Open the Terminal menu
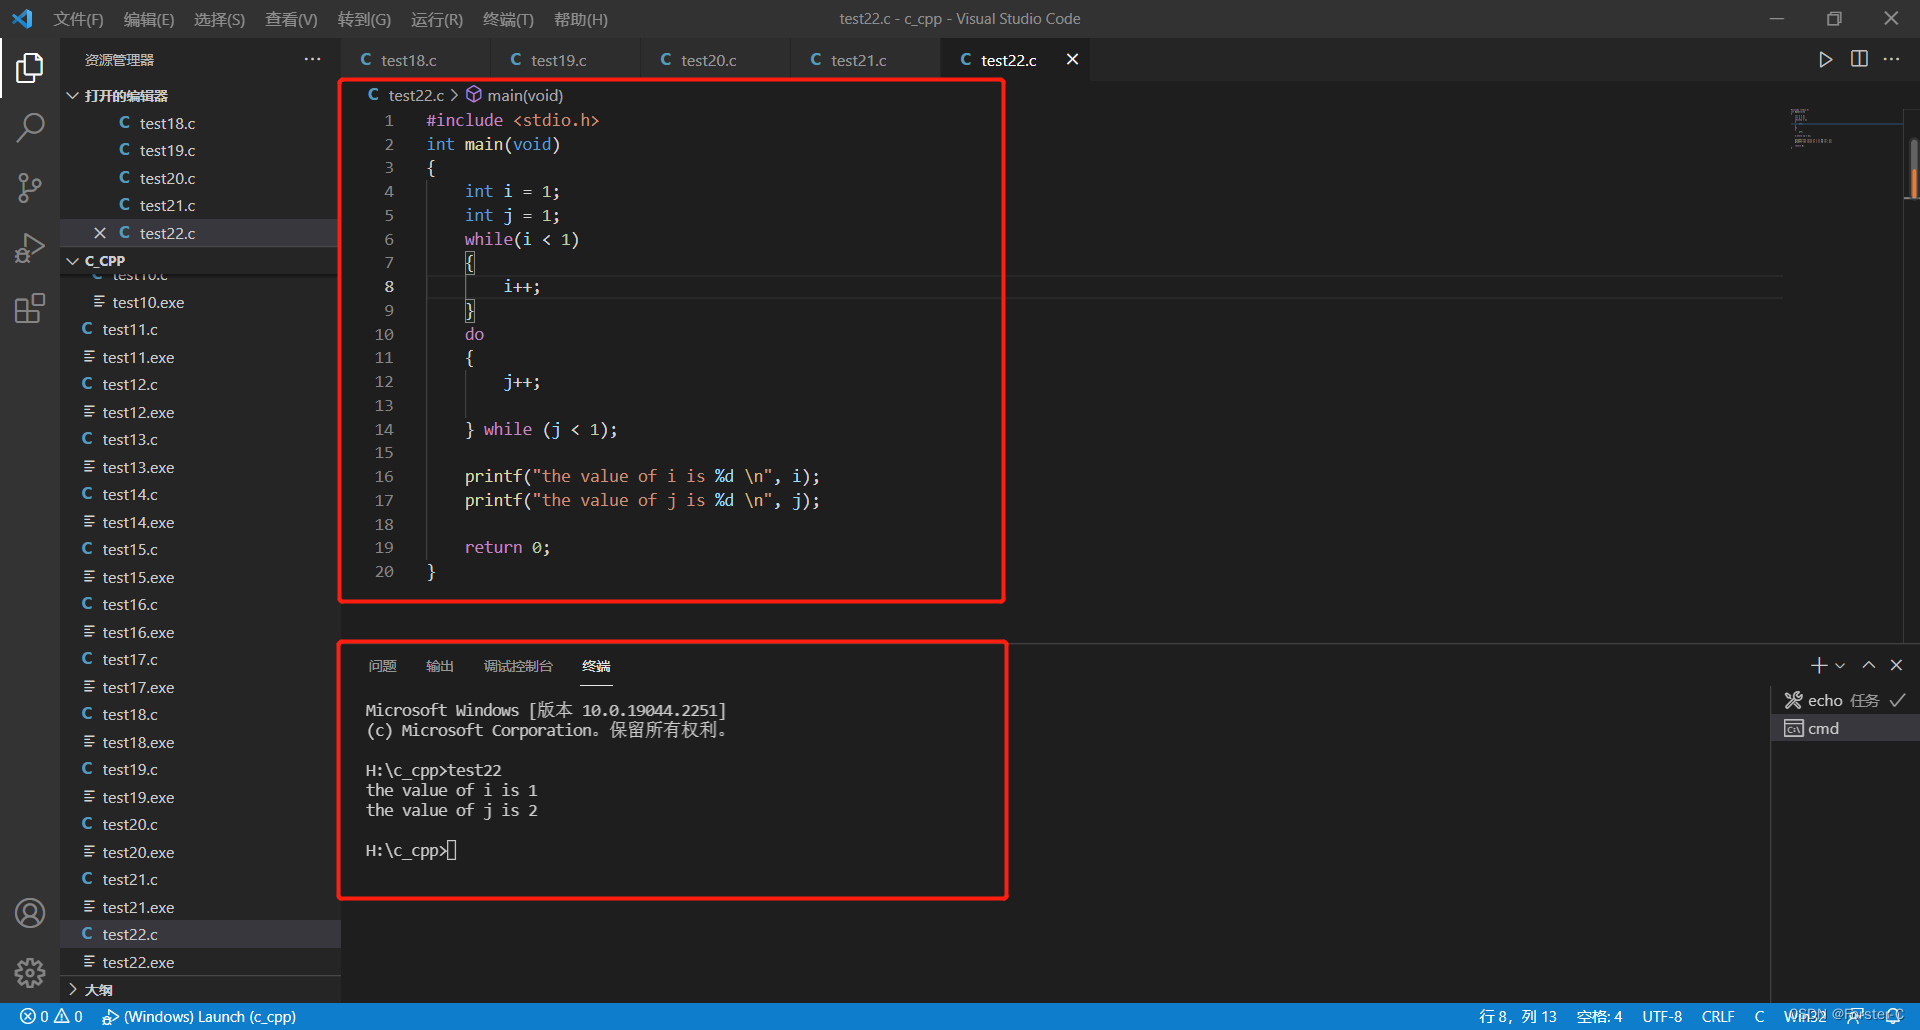The height and width of the screenshot is (1030, 1920). pyautogui.click(x=508, y=19)
